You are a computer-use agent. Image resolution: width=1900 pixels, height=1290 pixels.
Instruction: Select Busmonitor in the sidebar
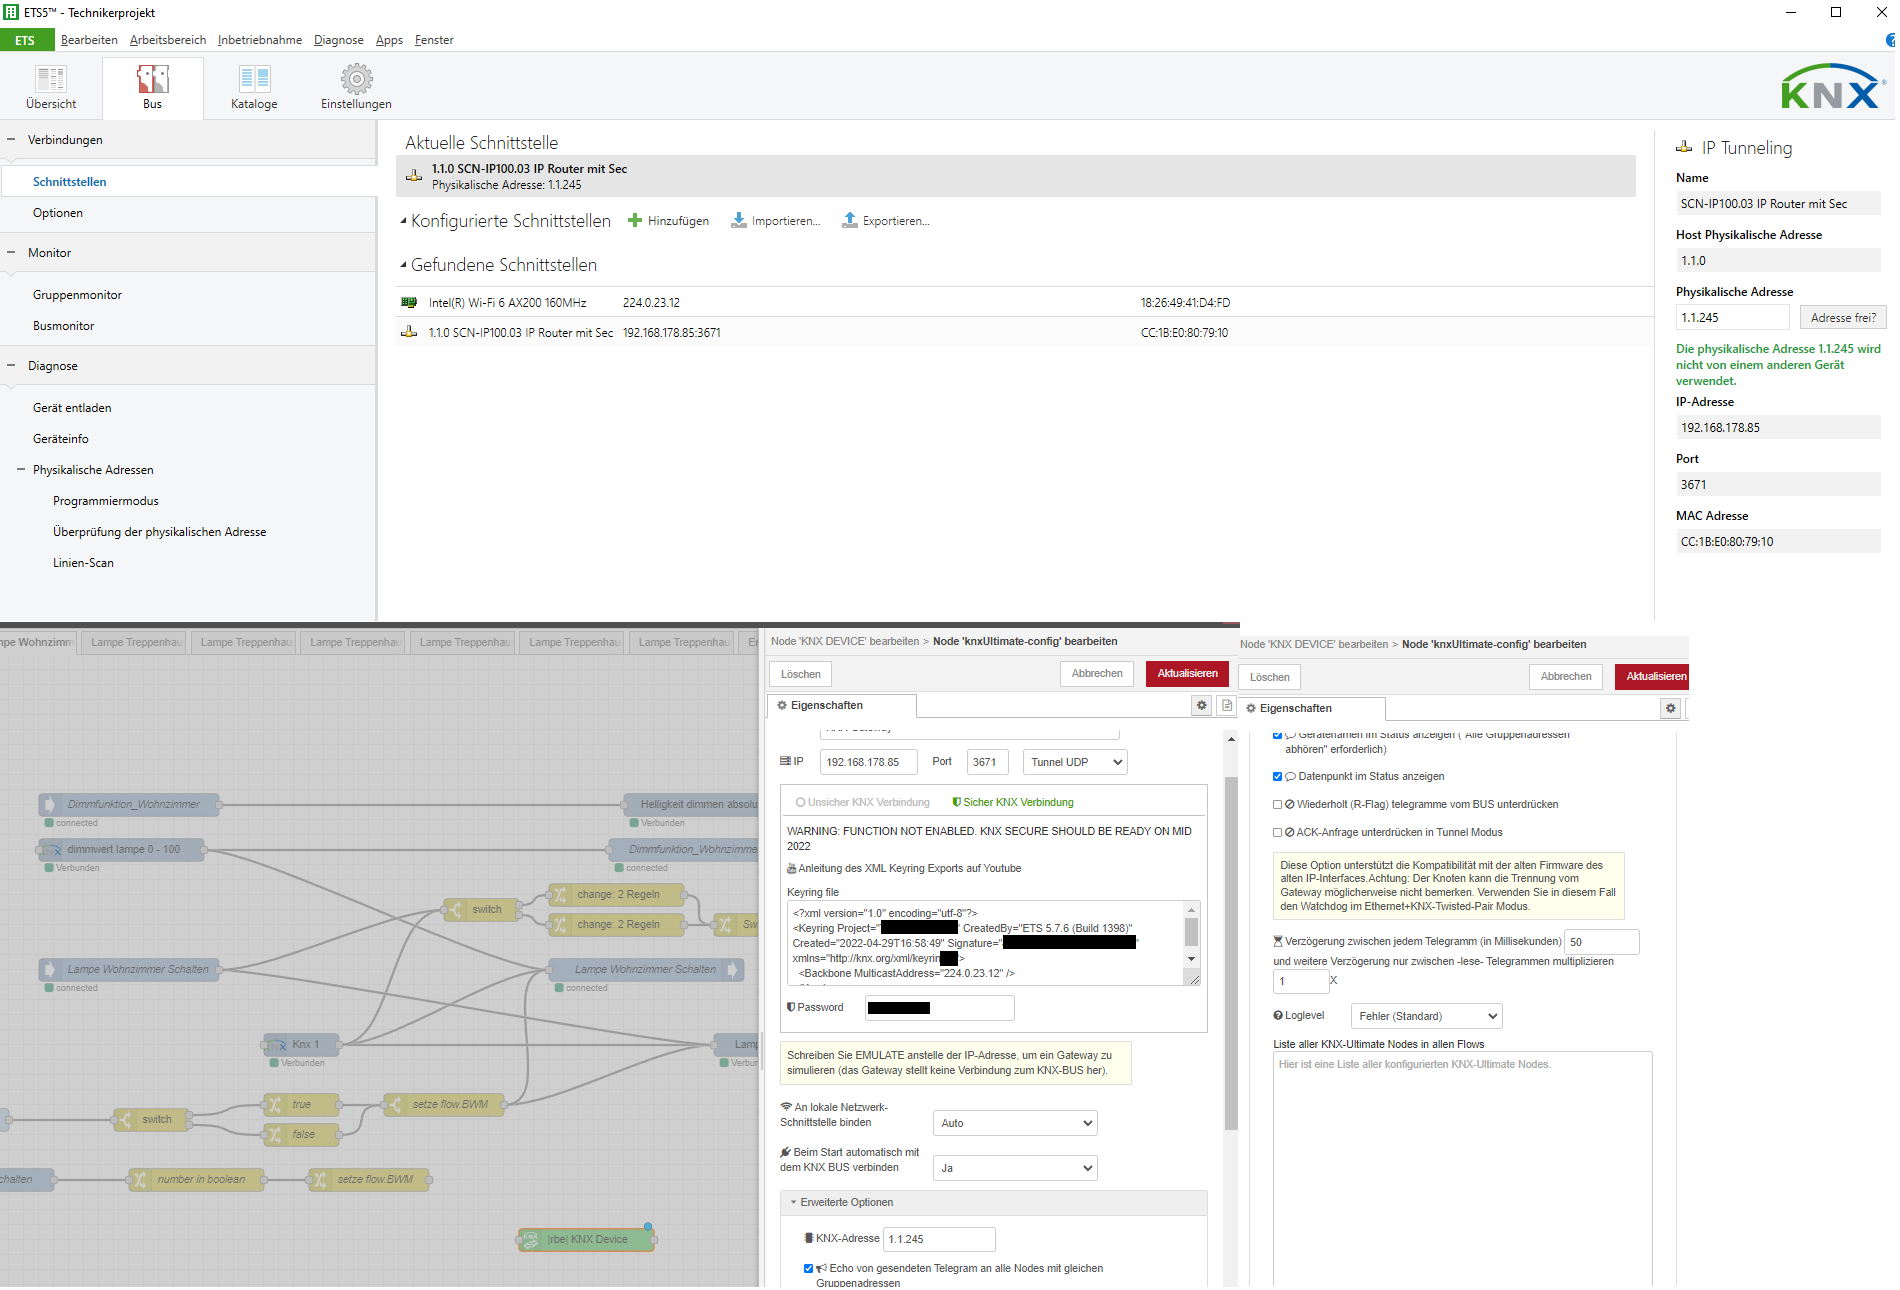64,325
